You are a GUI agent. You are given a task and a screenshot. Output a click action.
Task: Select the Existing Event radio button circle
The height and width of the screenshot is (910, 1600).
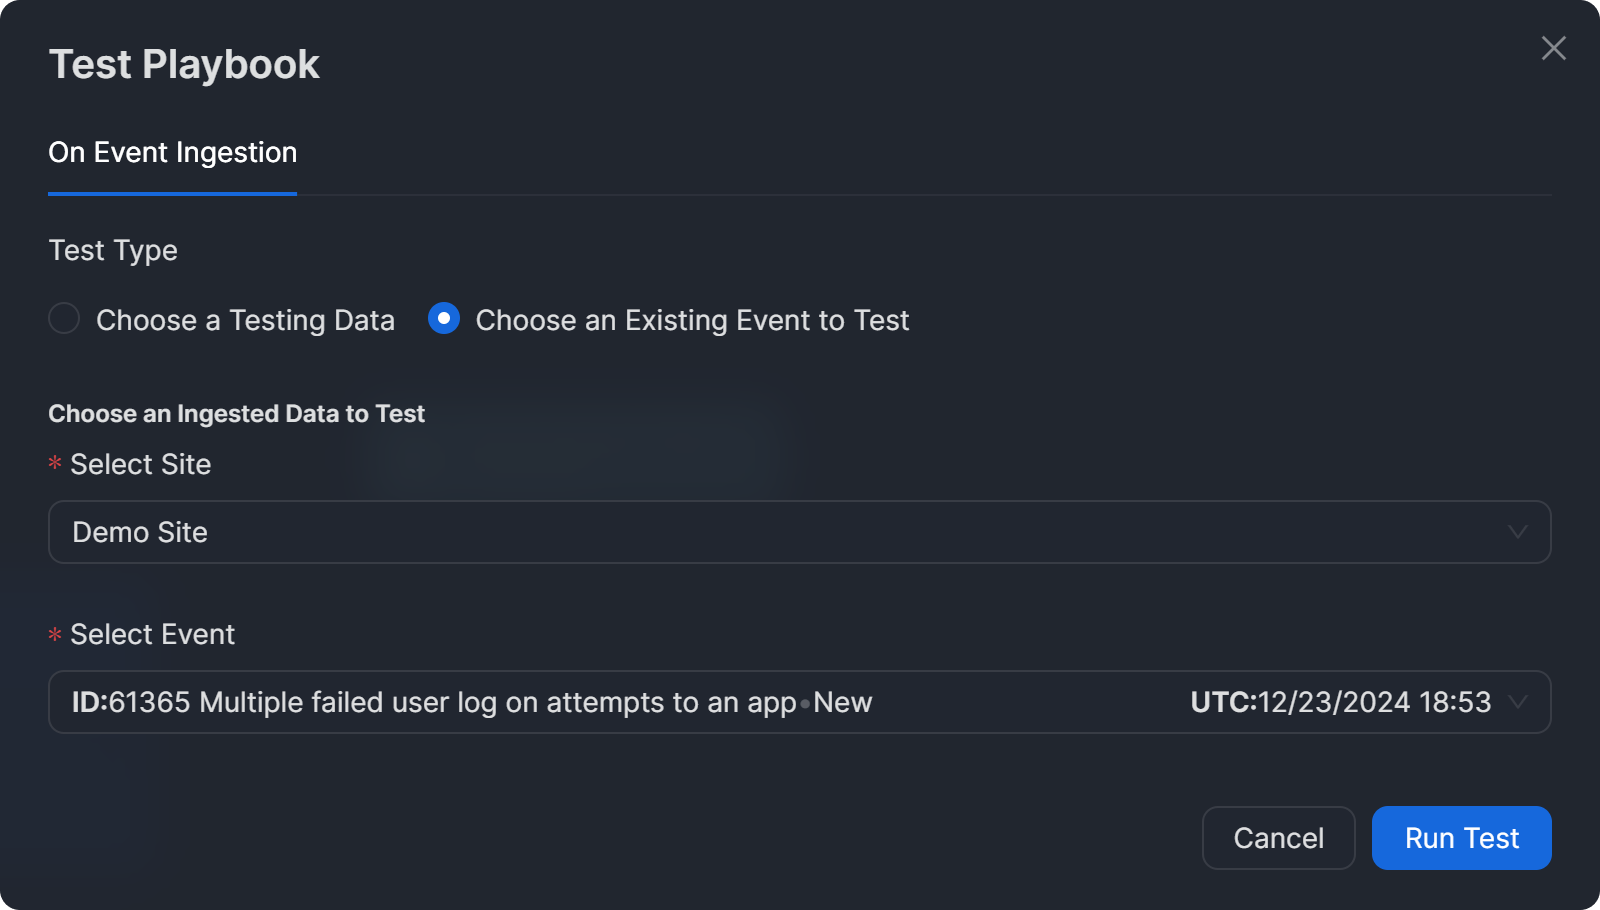[443, 319]
